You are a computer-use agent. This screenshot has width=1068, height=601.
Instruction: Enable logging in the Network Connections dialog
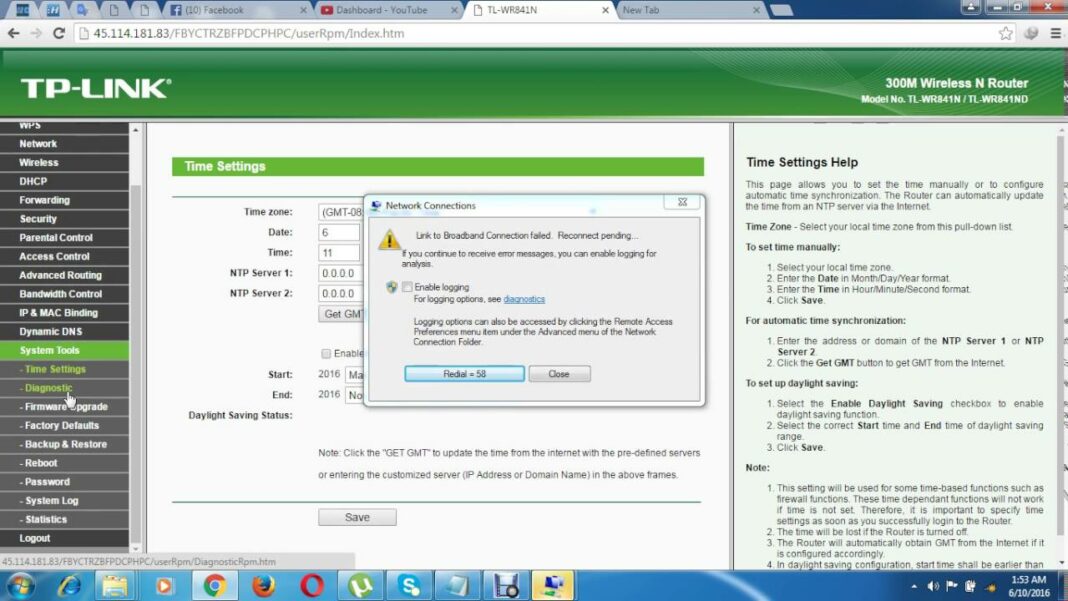click(x=407, y=287)
